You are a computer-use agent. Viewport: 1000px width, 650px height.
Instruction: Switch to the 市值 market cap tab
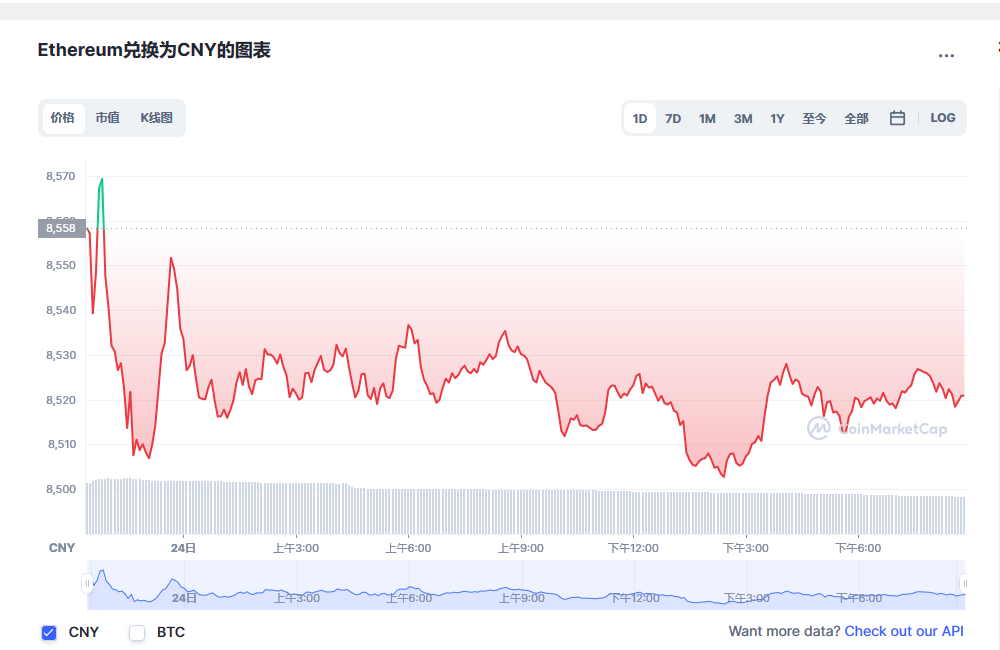(x=108, y=118)
